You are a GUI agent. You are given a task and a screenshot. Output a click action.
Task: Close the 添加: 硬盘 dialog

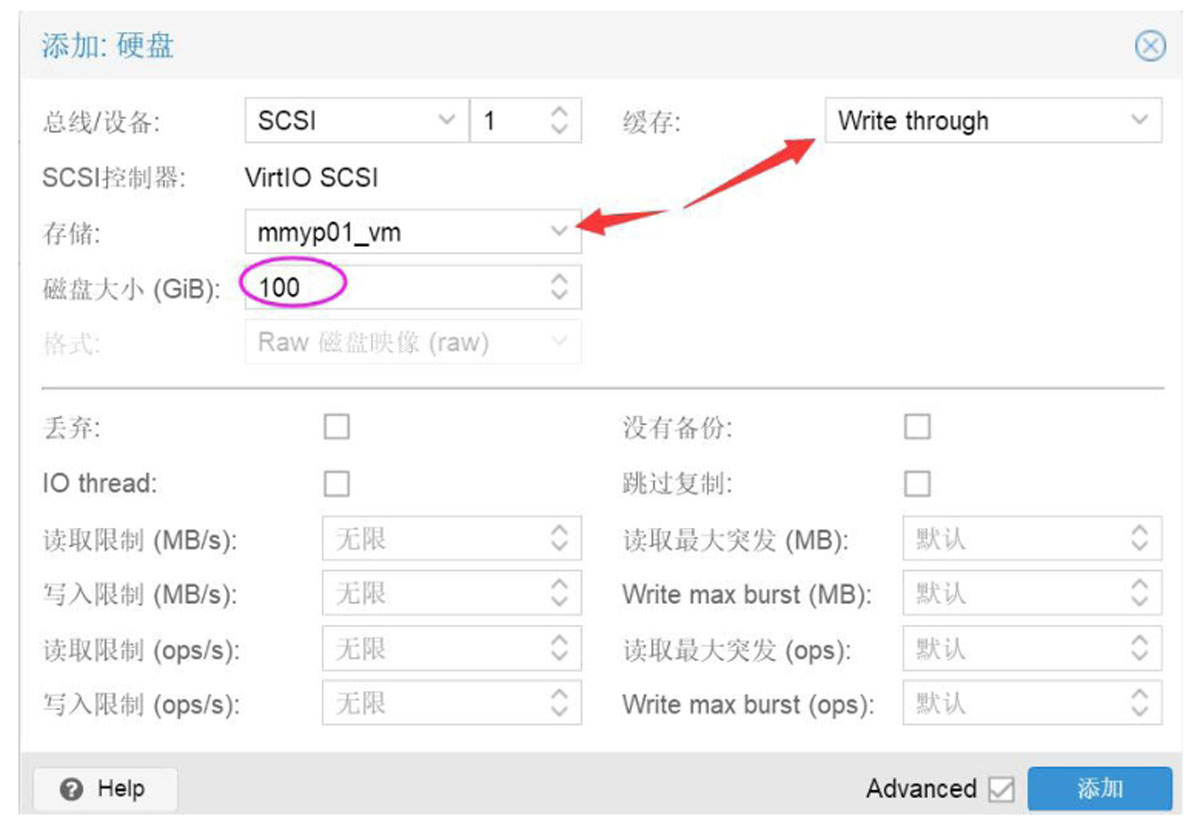[1151, 47]
